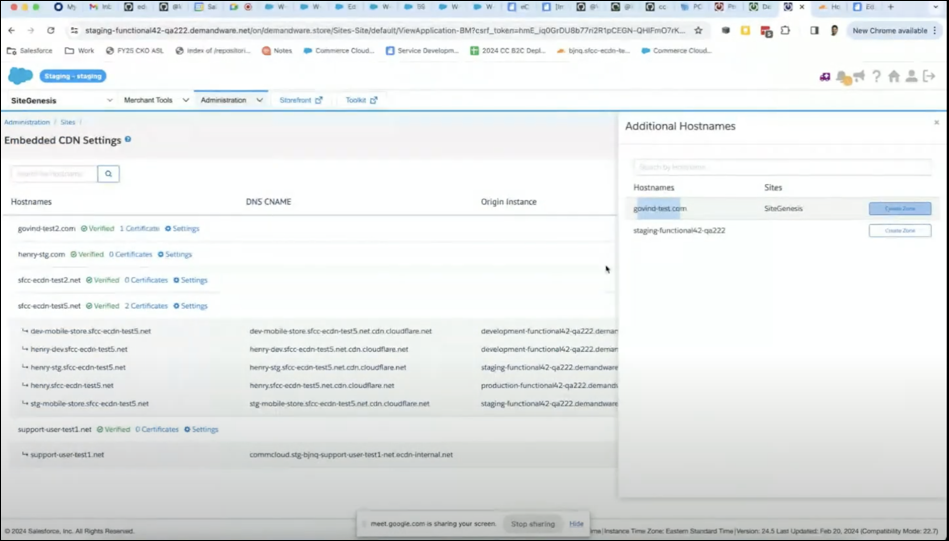This screenshot has width=949, height=541.
Task: Open 0 Certificates link for henry-stg.com
Action: [131, 255]
